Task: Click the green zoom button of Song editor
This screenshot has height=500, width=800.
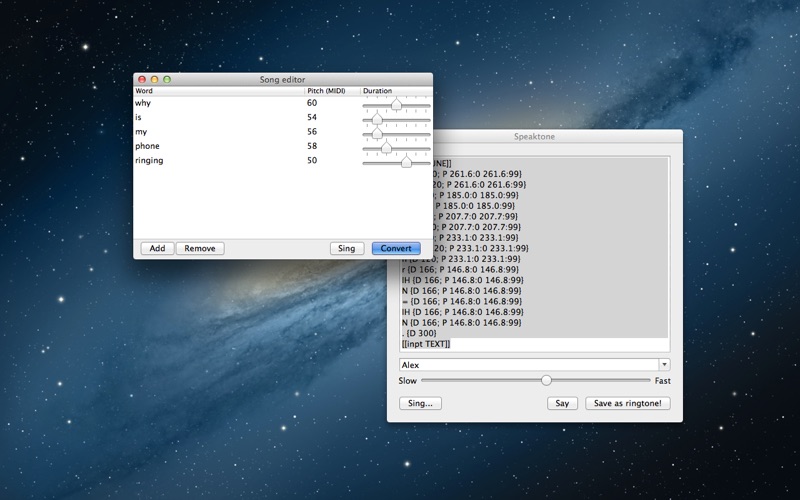Action: 167,79
